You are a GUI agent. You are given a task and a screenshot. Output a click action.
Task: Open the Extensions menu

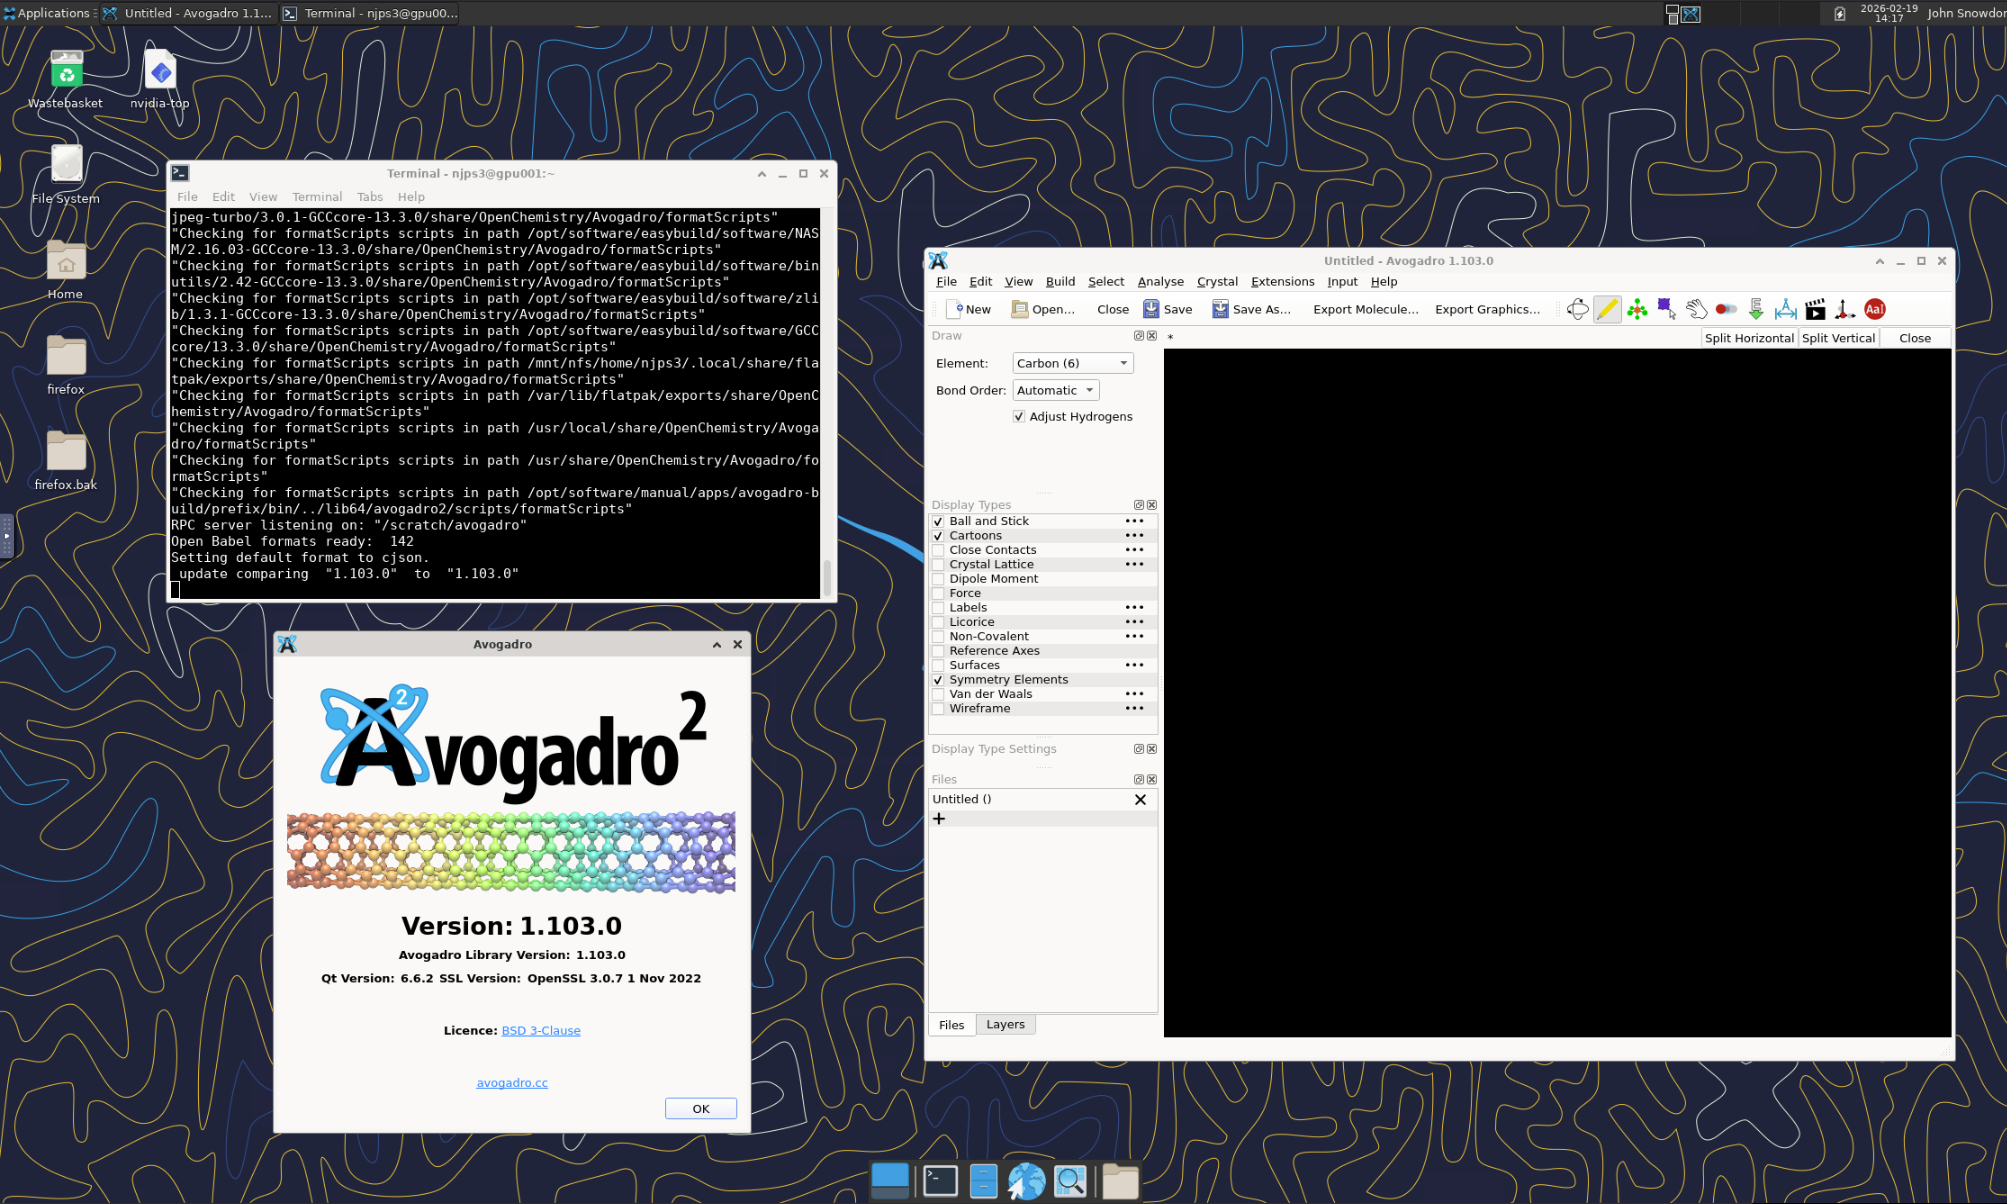coord(1282,282)
